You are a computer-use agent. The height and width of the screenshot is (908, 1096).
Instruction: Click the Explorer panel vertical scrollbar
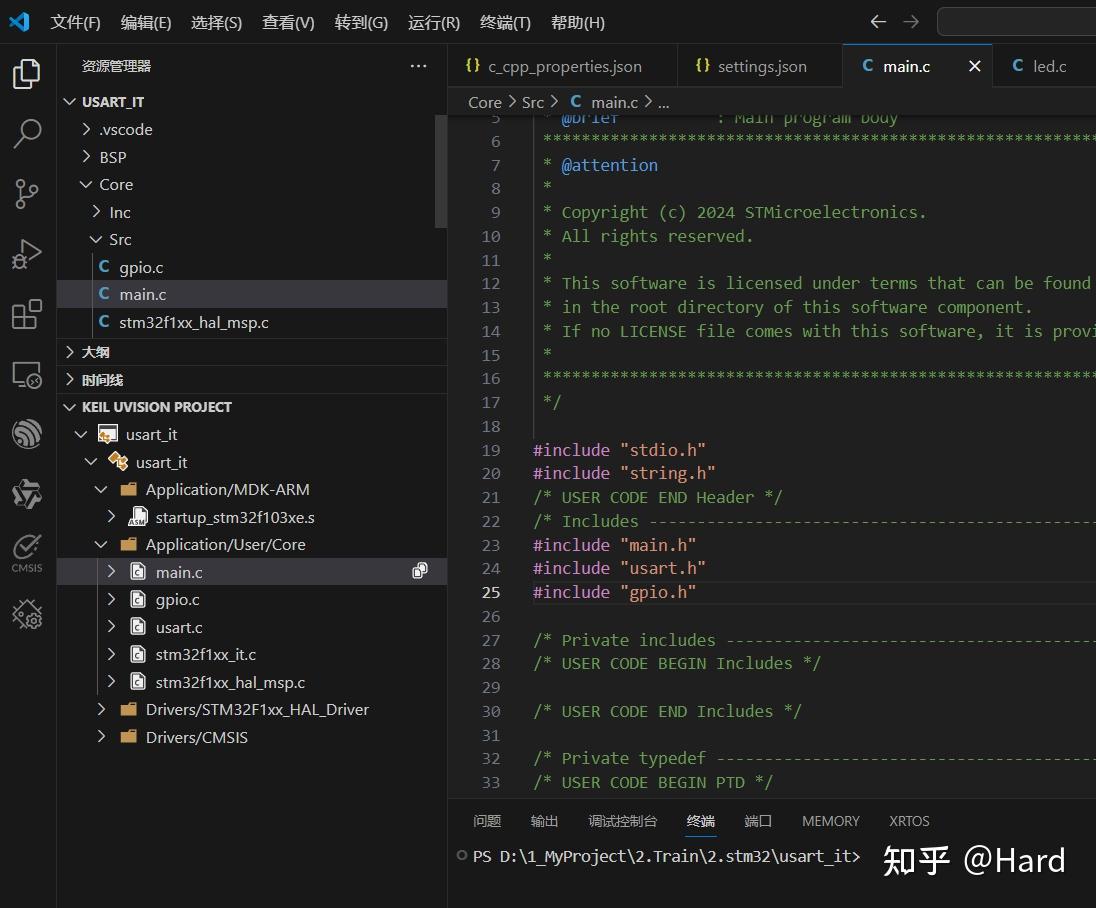click(x=441, y=170)
